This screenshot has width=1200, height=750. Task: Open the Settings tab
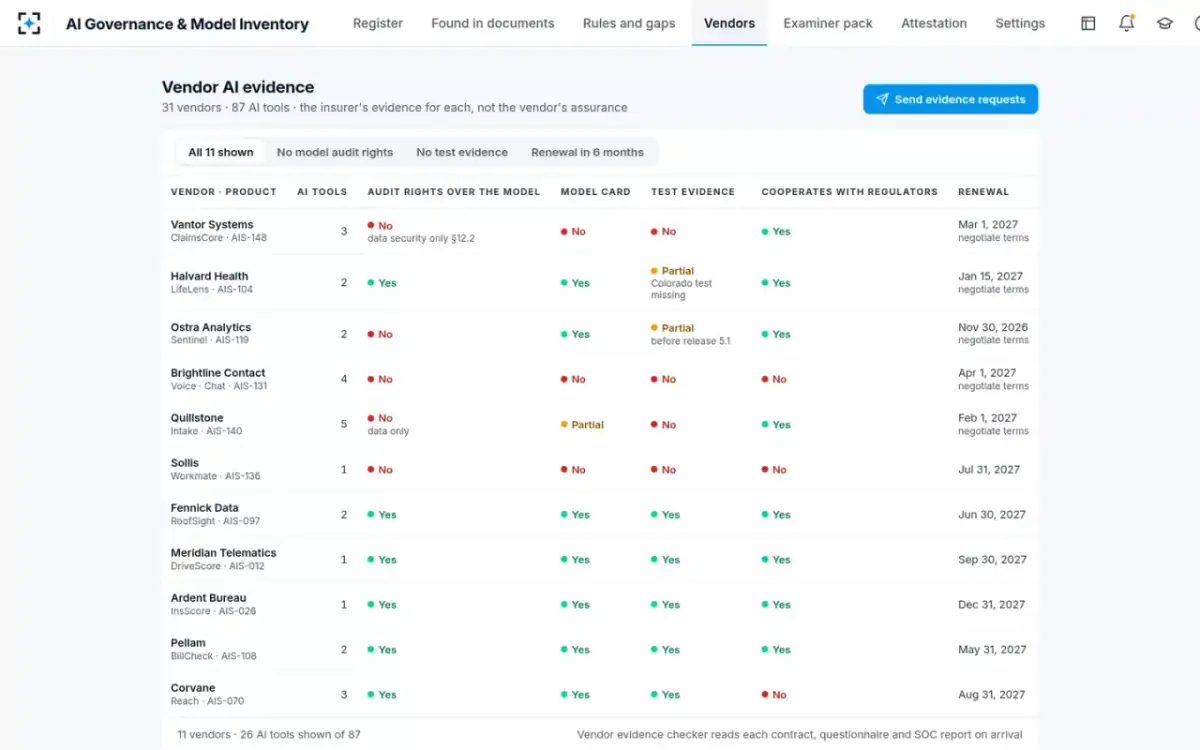(1020, 23)
